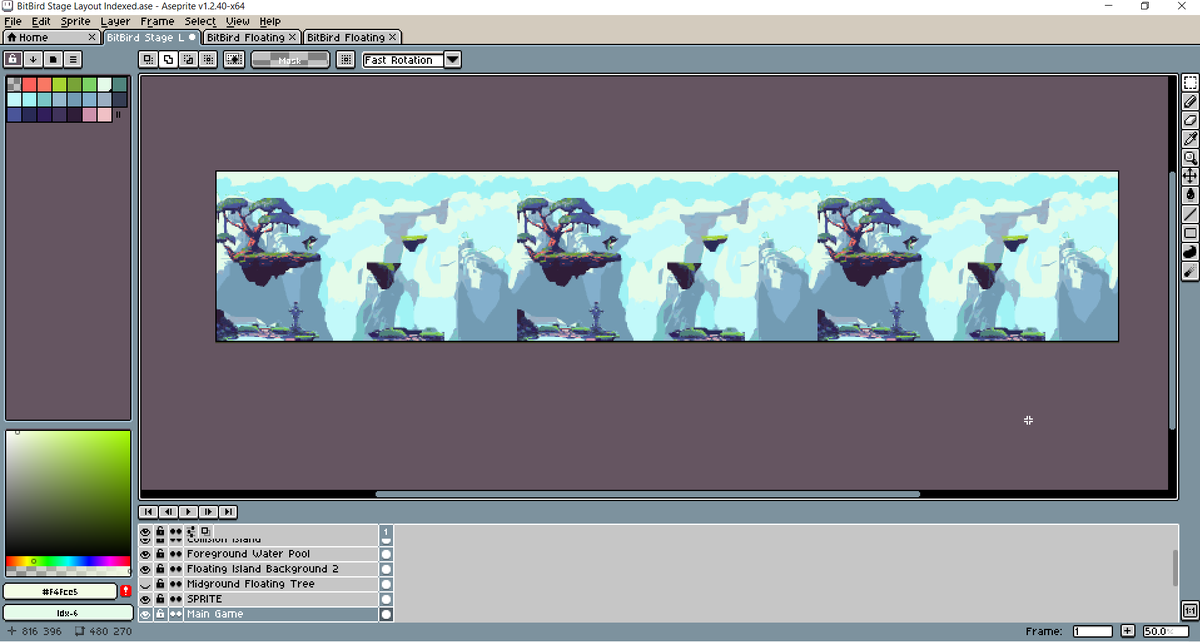
Task: Hide the Foreground Water Pool layer
Action: point(145,554)
